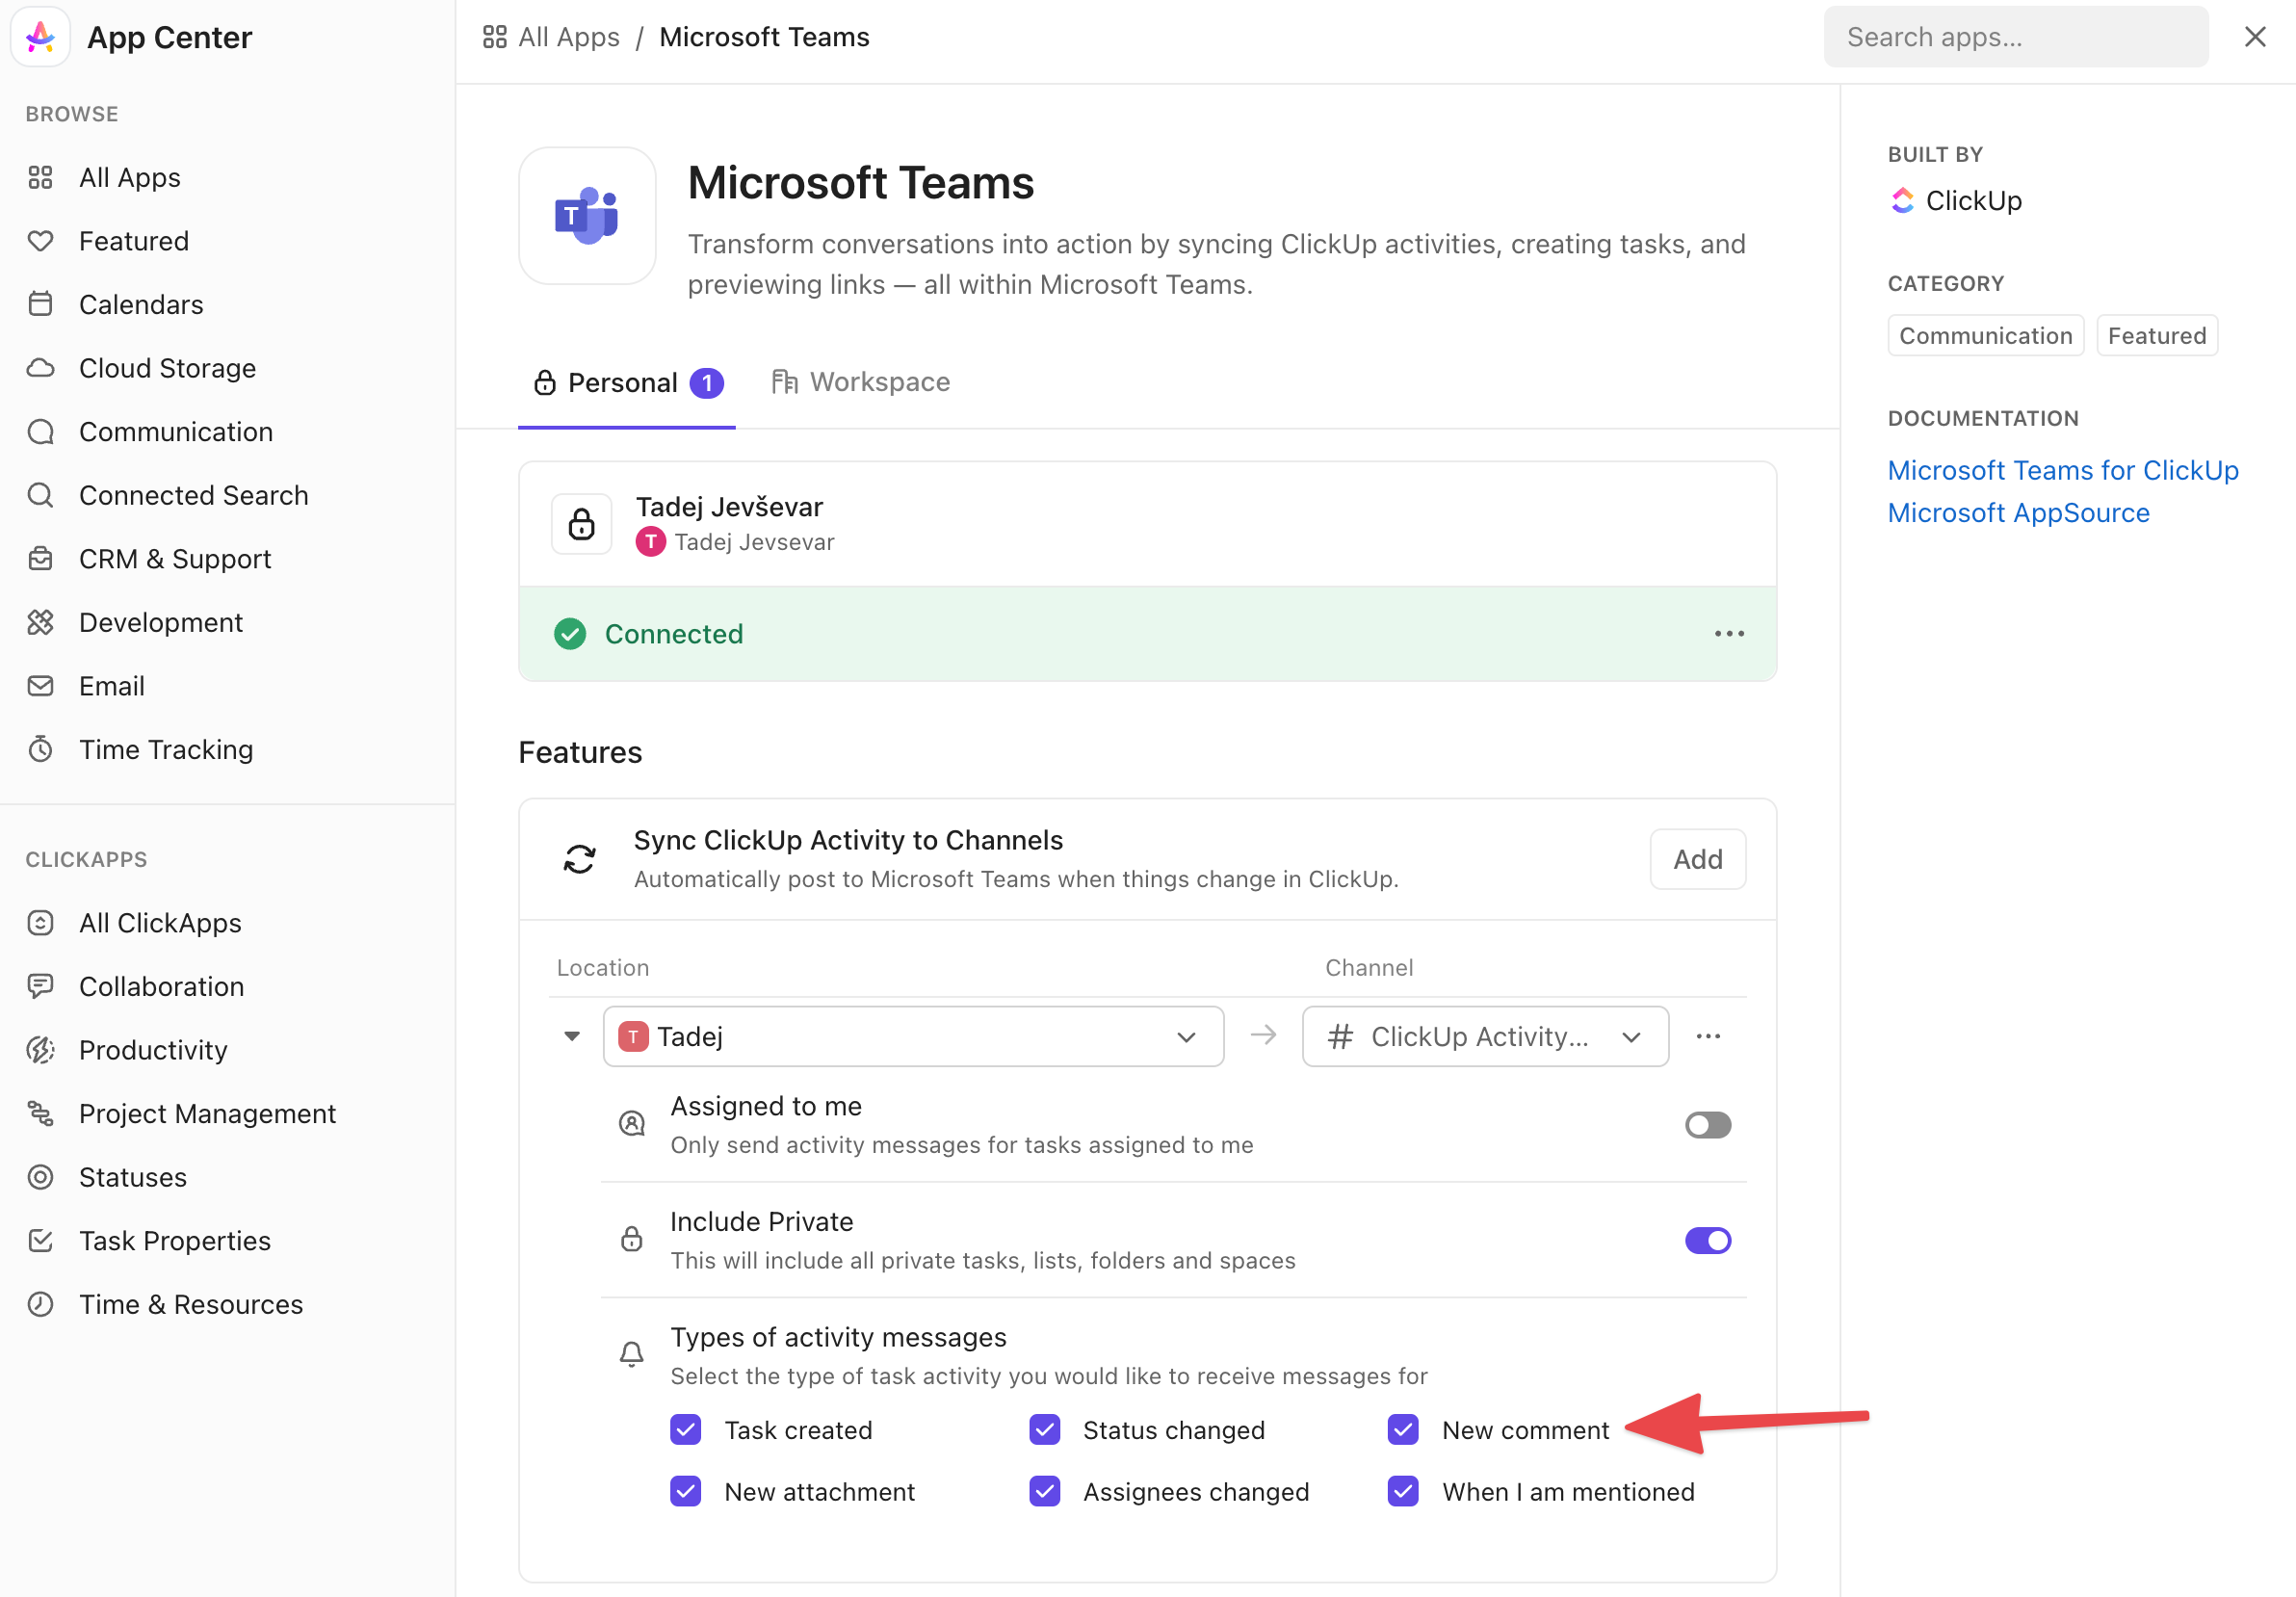Click the Featured heart icon

40,241
